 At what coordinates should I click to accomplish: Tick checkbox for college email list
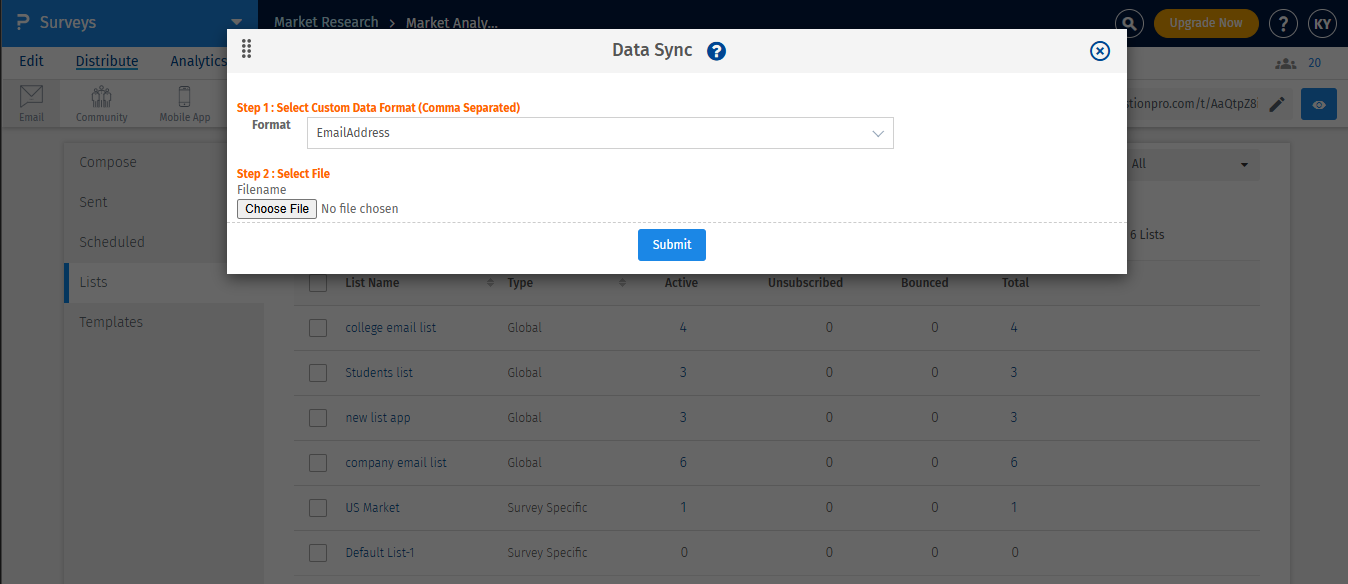(318, 328)
